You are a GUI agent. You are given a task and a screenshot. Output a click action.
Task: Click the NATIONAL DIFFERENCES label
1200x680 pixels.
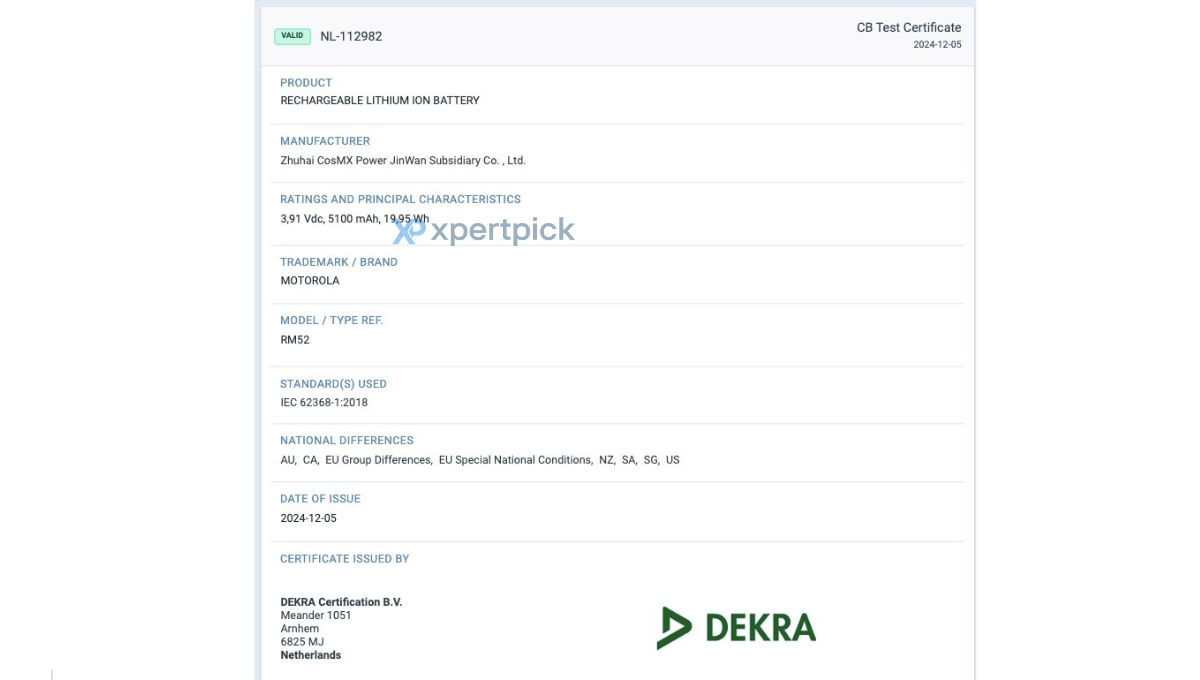pos(347,440)
